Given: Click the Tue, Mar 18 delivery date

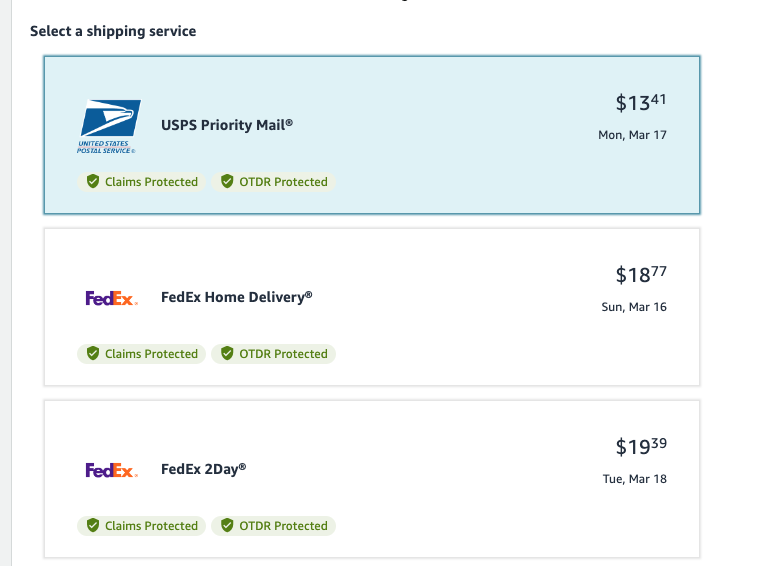Looking at the screenshot, I should click(x=634, y=479).
